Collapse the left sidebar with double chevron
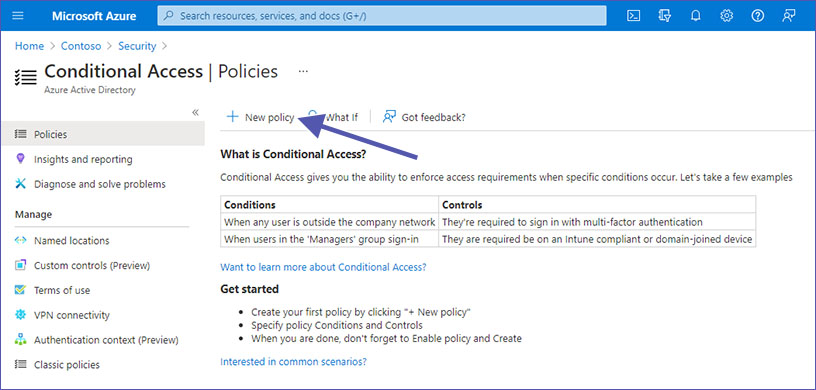The width and height of the screenshot is (816, 390). (196, 112)
